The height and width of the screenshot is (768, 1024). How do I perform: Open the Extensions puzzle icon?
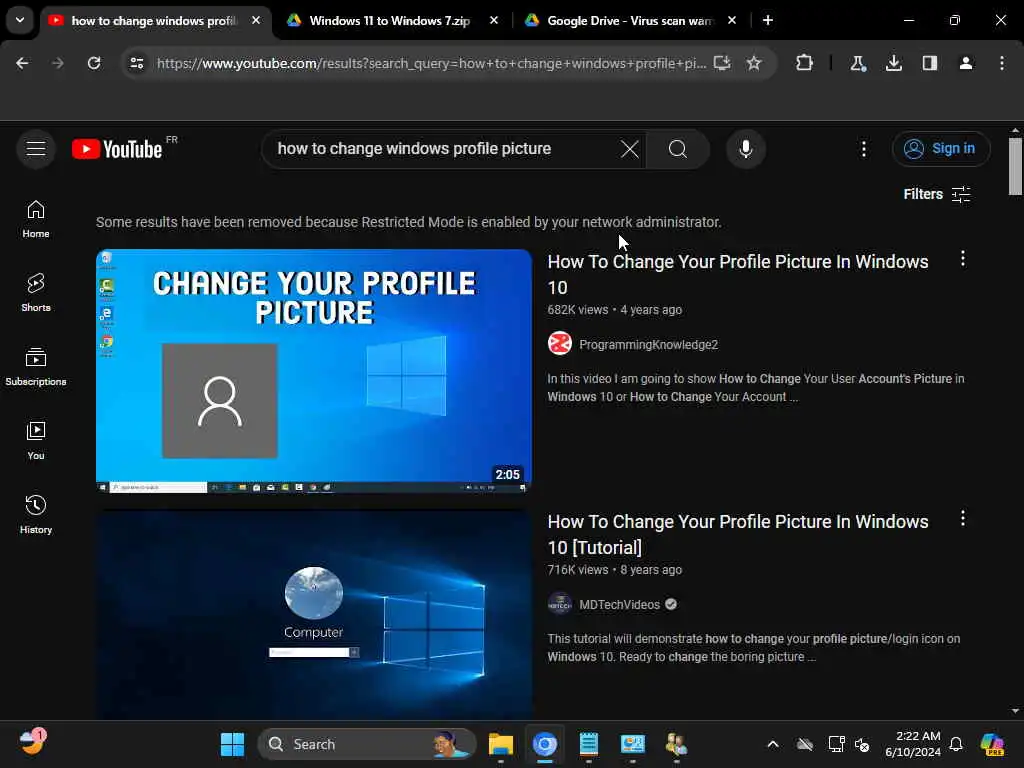click(805, 63)
